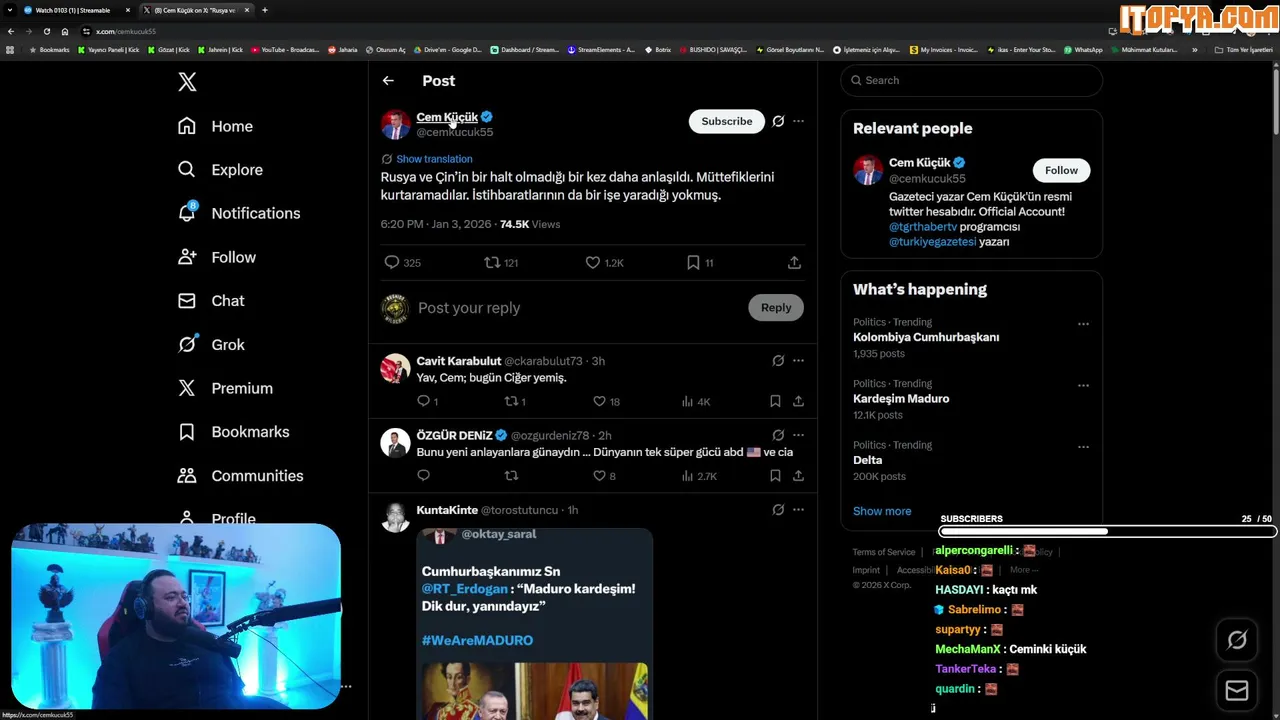1280x720 pixels.
Task: Open more options on Cavit Karabulut's reply
Action: pos(798,360)
